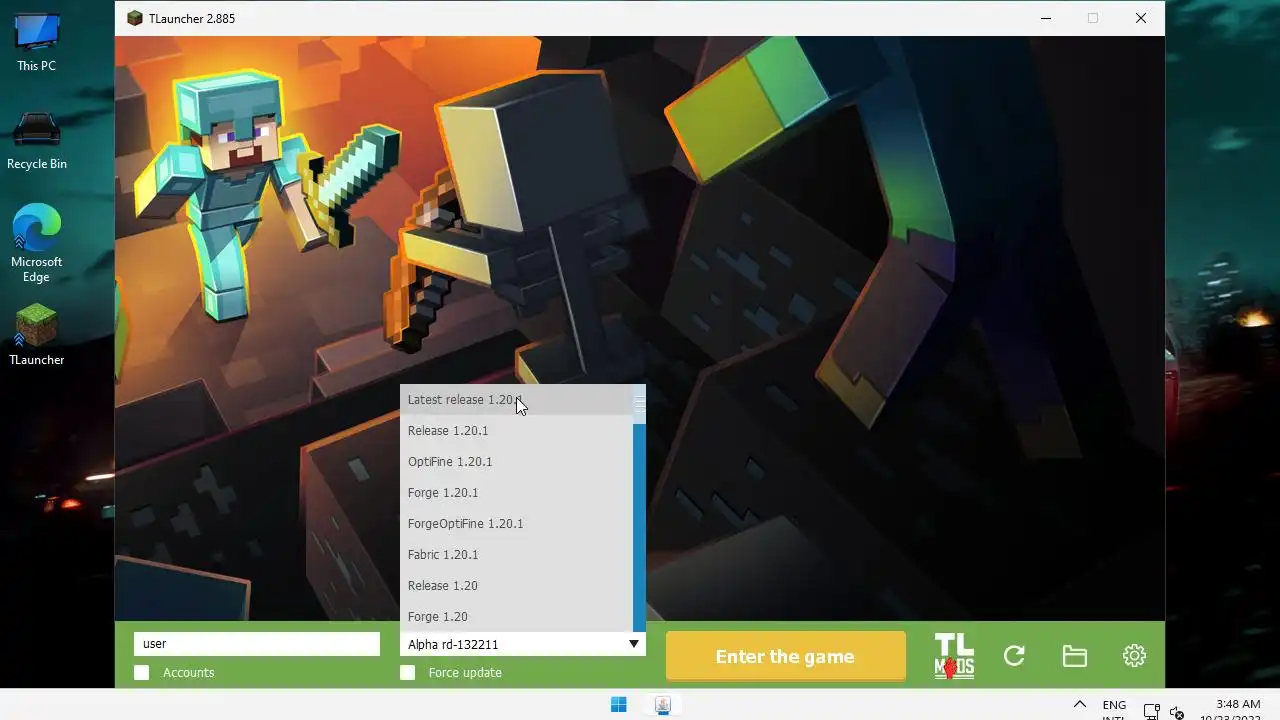The image size is (1280, 720).
Task: Select Fabric 1.20.1 version
Action: coord(516,555)
